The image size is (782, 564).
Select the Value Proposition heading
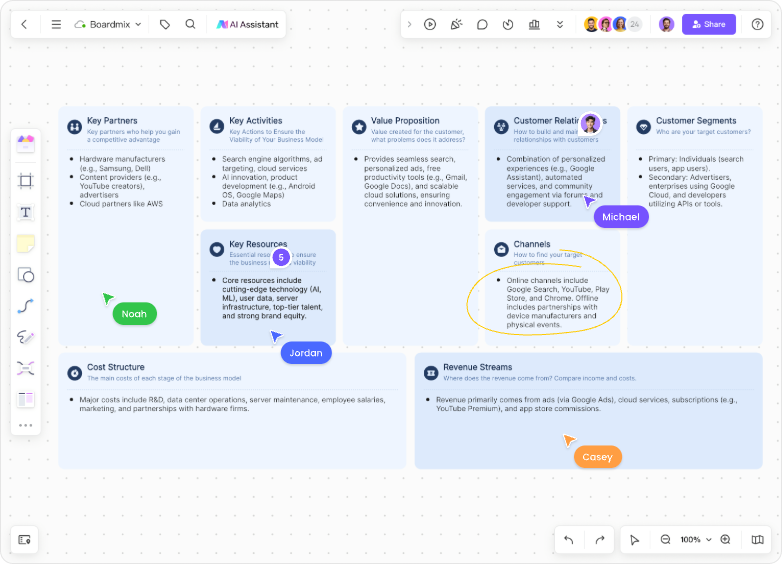click(x=405, y=121)
